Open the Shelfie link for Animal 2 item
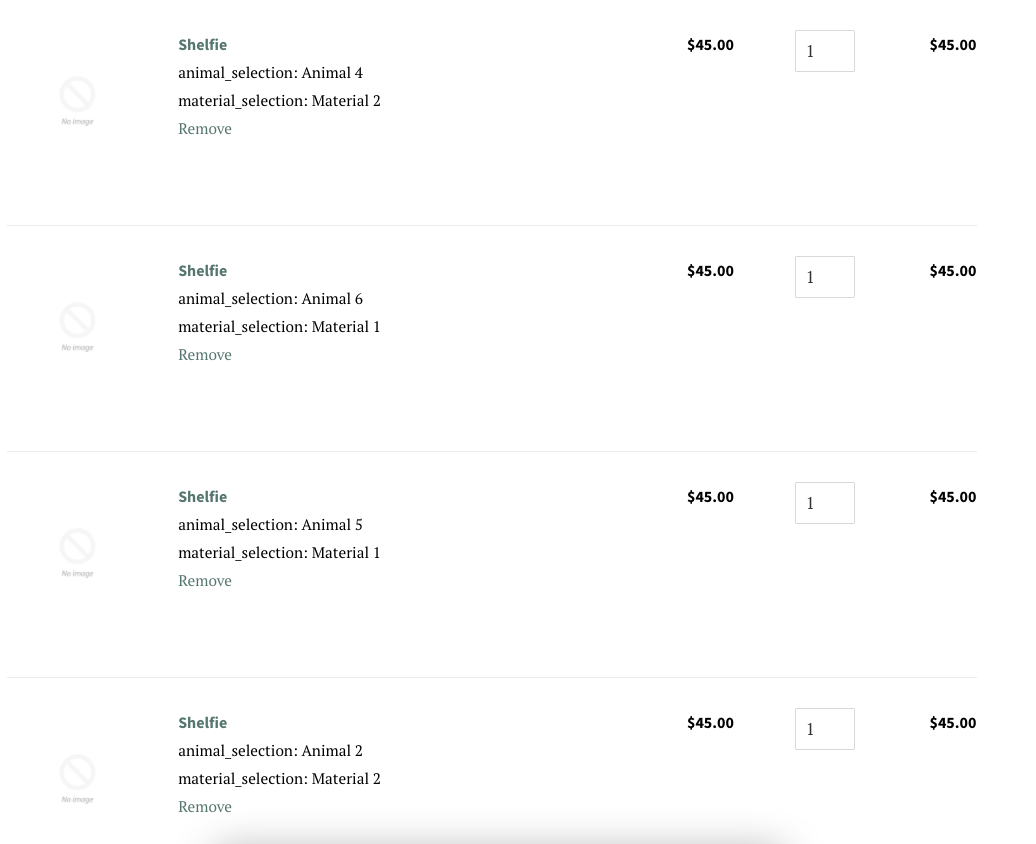1036x844 pixels. point(202,723)
